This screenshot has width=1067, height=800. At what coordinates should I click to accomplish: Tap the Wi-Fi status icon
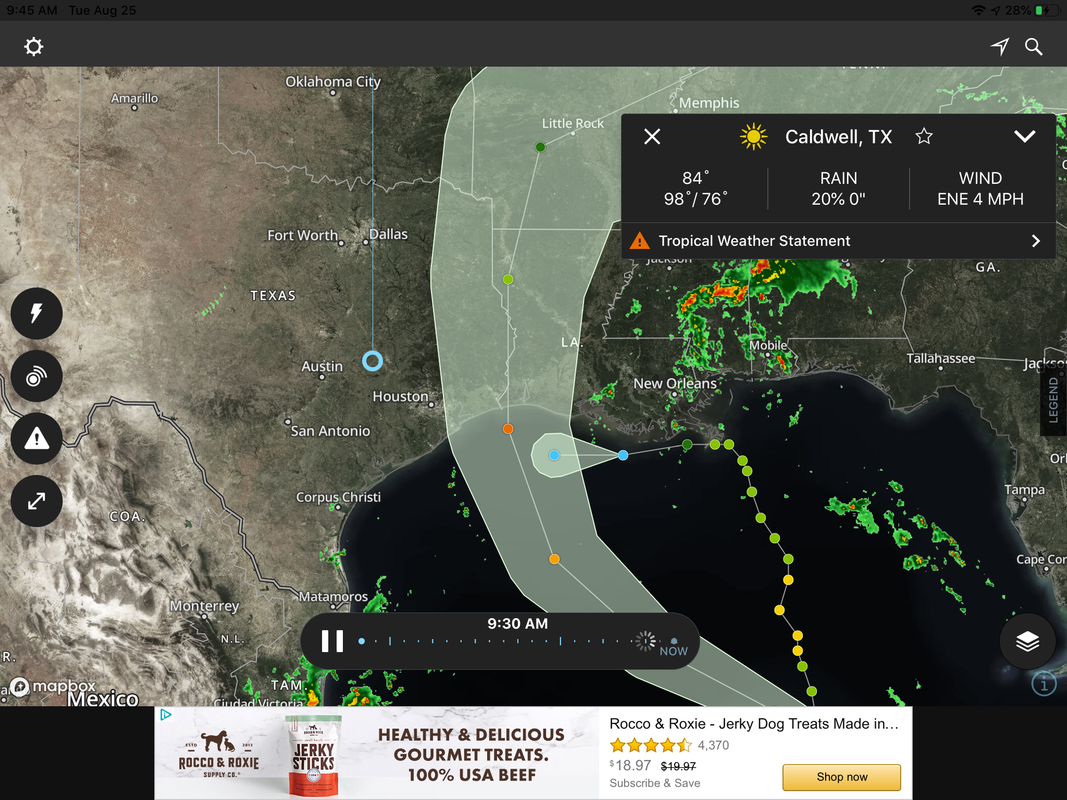[x=978, y=10]
